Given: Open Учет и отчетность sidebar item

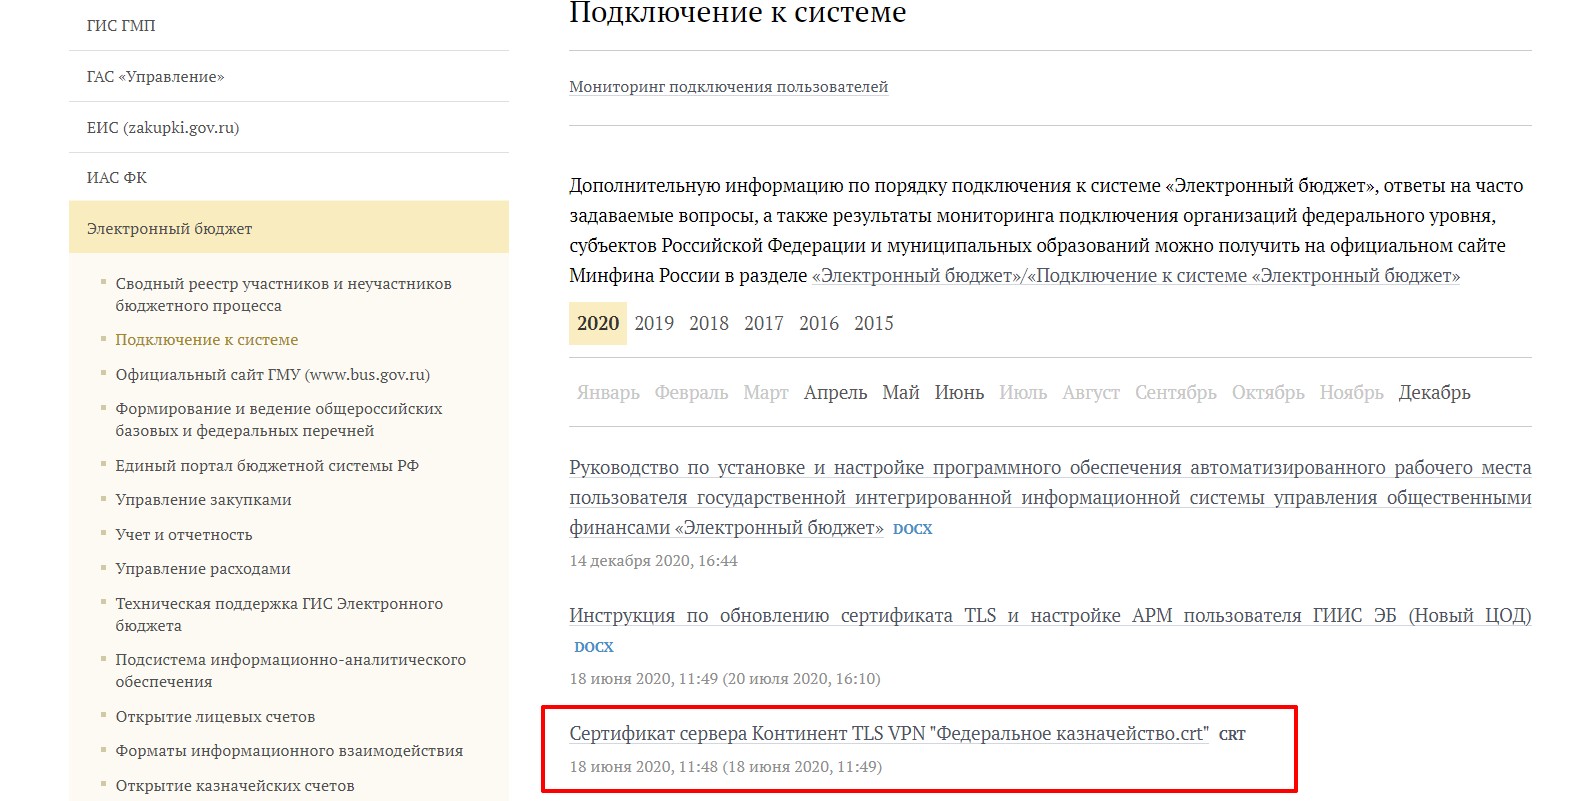Looking at the screenshot, I should [x=184, y=534].
